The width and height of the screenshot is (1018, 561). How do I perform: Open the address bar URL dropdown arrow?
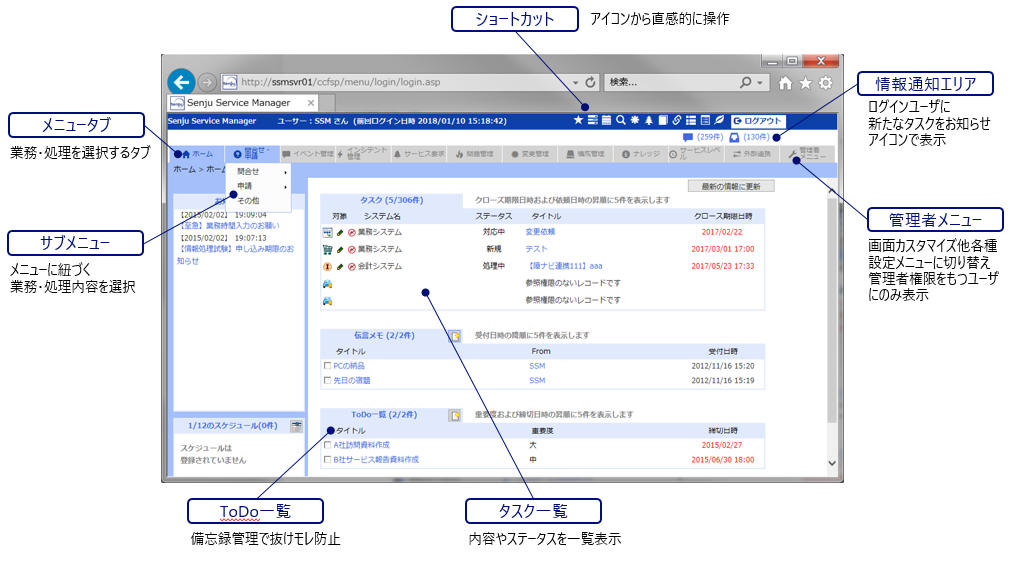(575, 82)
